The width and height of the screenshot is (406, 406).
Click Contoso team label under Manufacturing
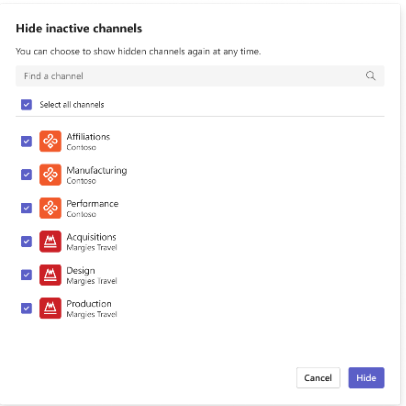pyautogui.click(x=81, y=181)
